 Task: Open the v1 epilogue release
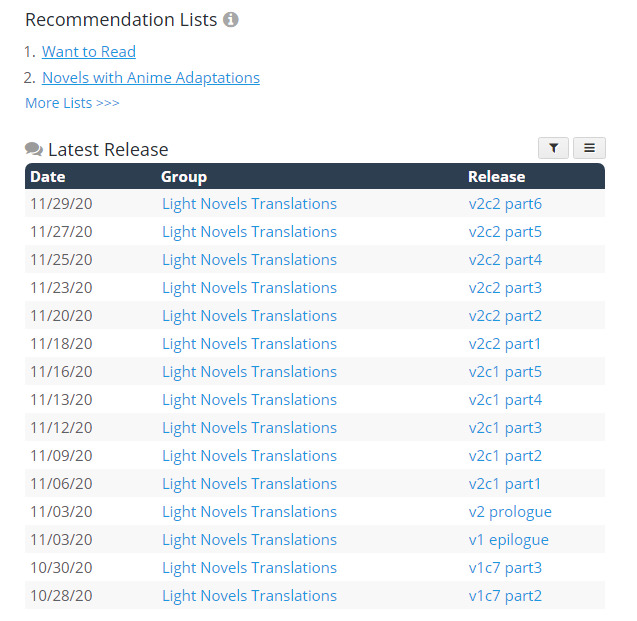click(x=508, y=540)
